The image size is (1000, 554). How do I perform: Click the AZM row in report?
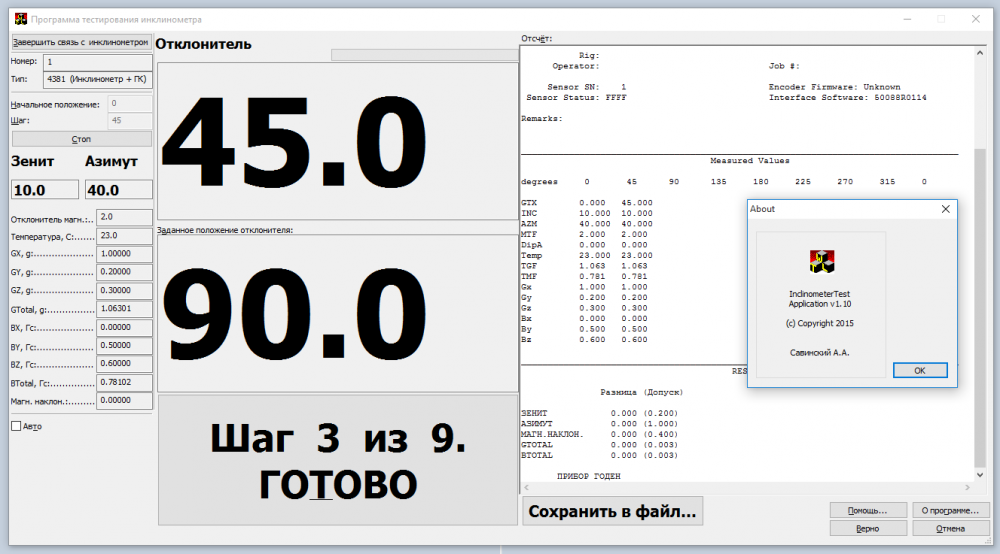coord(587,224)
